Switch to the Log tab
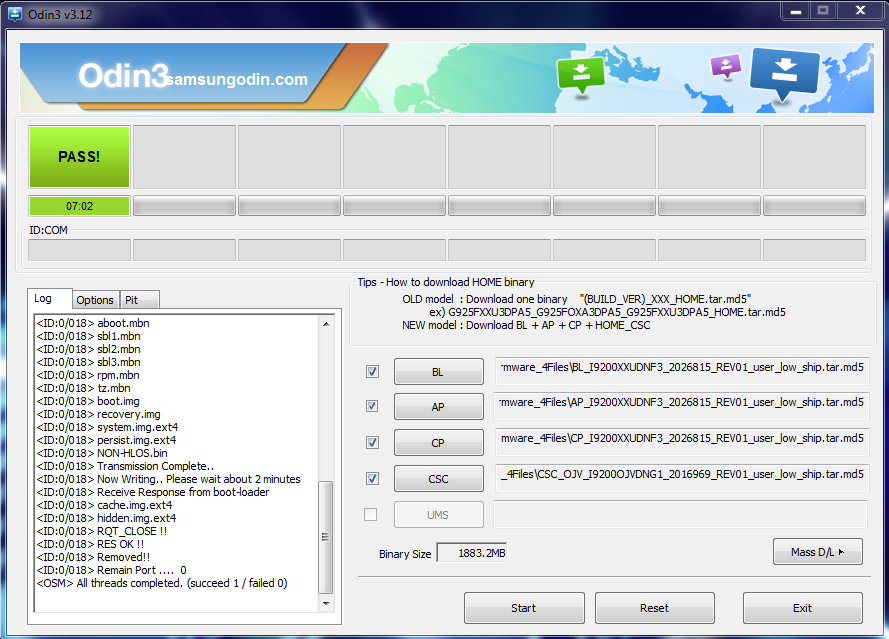889x639 pixels. tap(49, 298)
